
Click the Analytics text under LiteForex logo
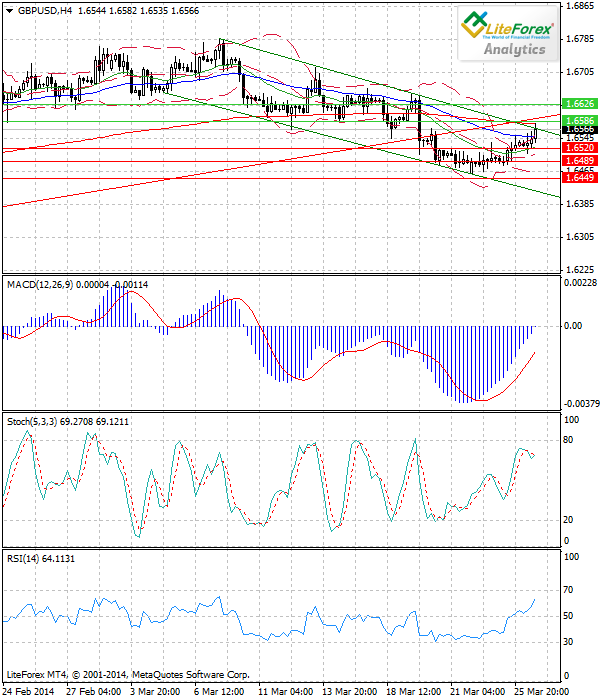pyautogui.click(x=518, y=48)
